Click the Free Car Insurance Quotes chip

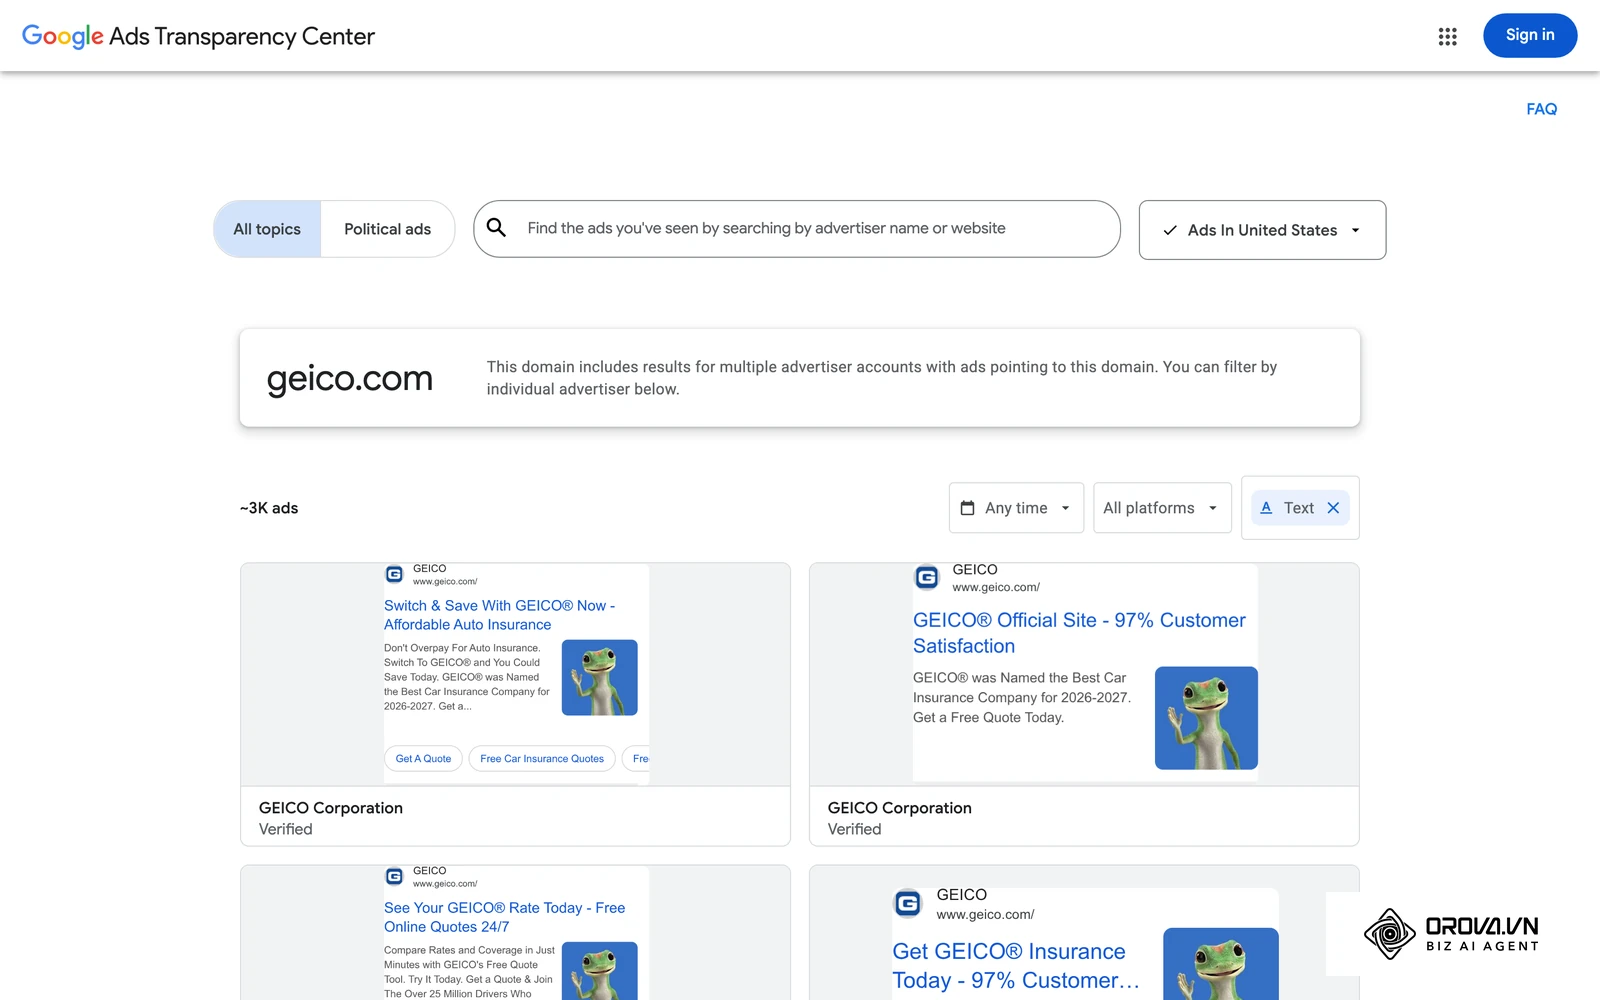pyautogui.click(x=542, y=759)
